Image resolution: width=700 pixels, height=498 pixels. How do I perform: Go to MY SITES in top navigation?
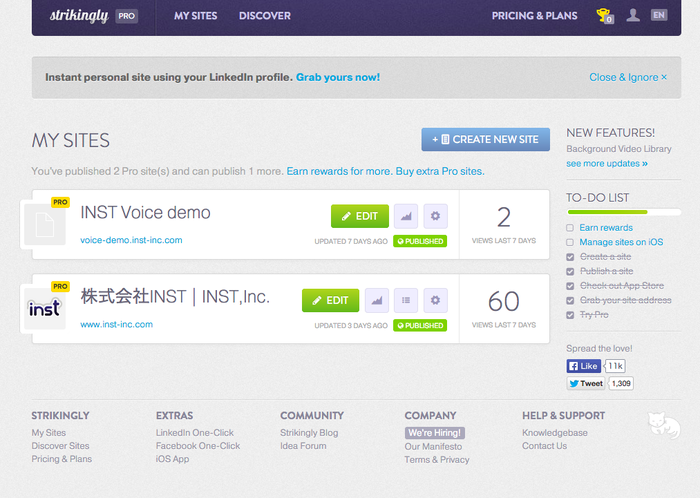(x=196, y=16)
